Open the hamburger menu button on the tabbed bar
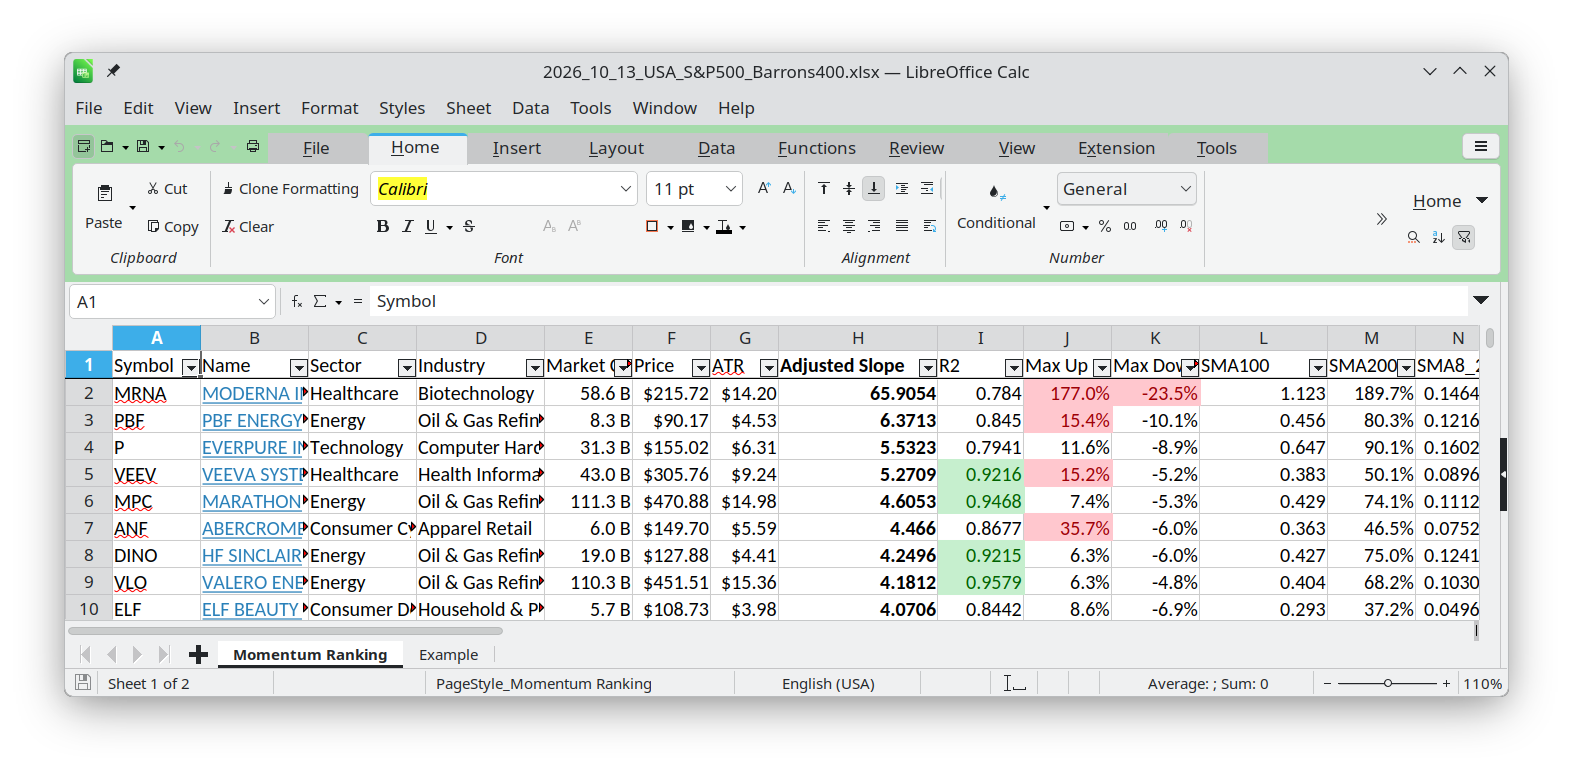 [x=1481, y=146]
